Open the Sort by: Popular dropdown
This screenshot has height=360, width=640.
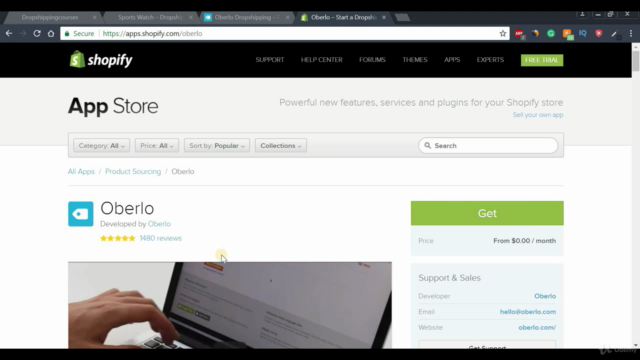click(217, 146)
